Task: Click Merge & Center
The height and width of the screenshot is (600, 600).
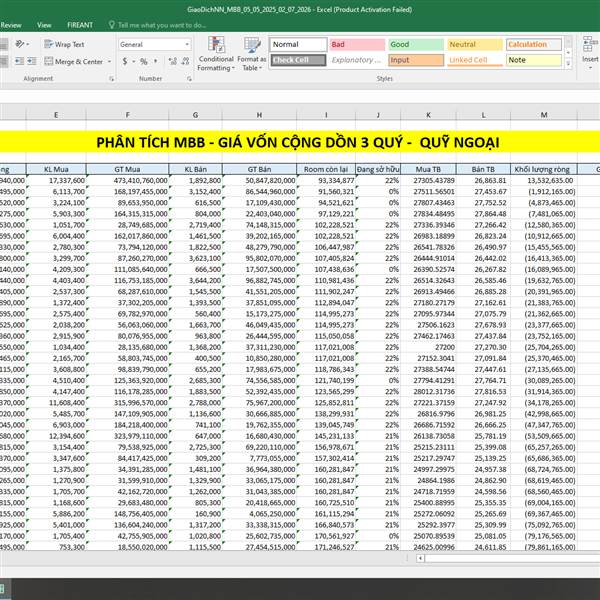Action: [x=74, y=62]
